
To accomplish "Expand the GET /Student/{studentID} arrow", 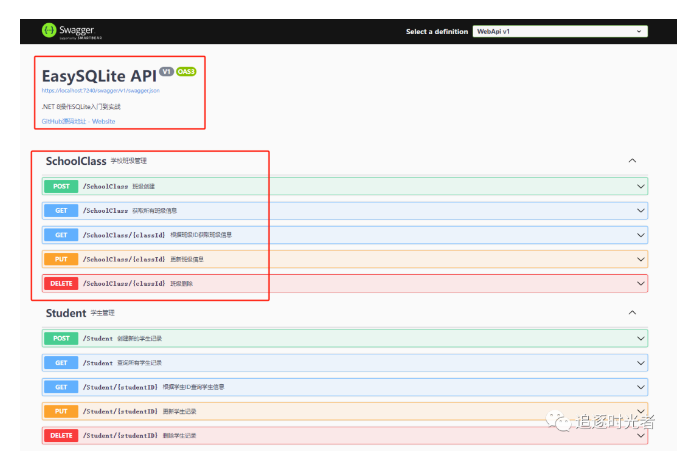I will [x=641, y=387].
